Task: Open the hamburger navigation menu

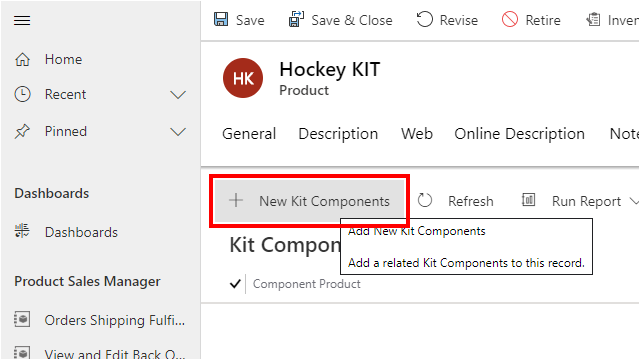Action: click(x=22, y=20)
